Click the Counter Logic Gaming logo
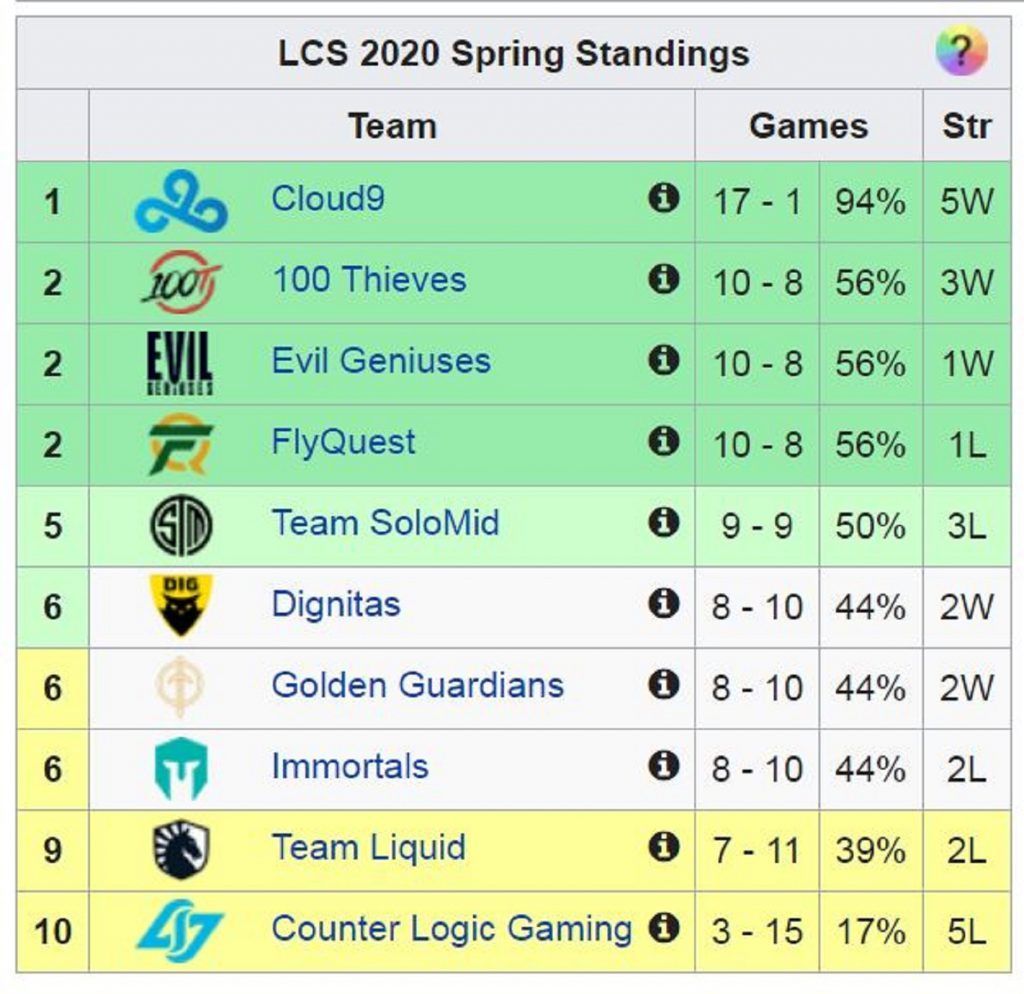The width and height of the screenshot is (1024, 994). click(181, 930)
